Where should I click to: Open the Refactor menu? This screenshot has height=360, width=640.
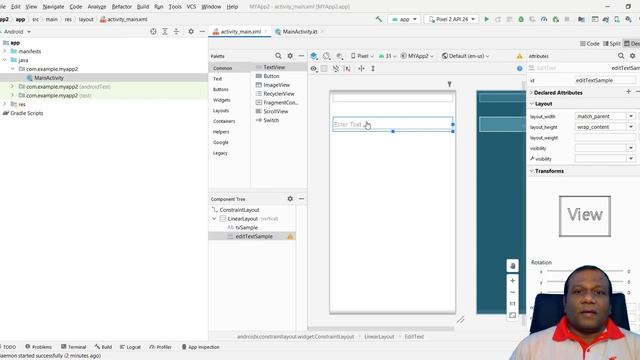pos(122,7)
